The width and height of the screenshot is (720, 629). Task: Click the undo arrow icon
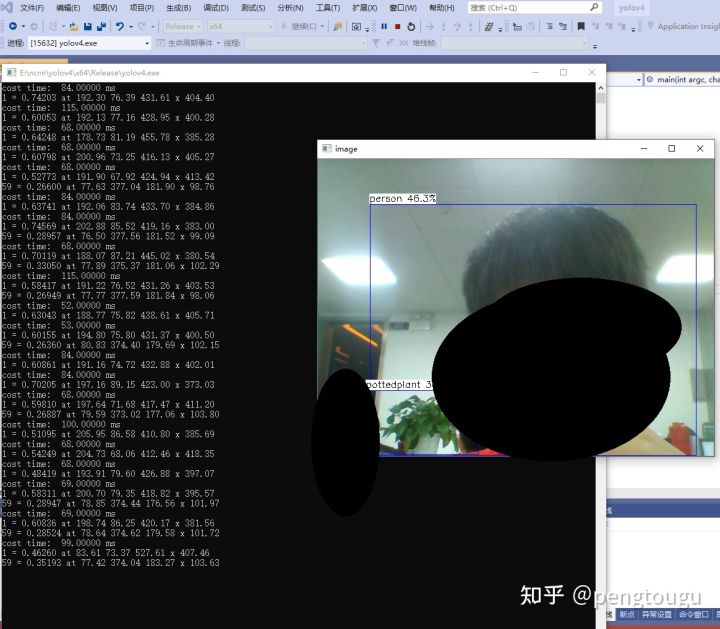120,27
